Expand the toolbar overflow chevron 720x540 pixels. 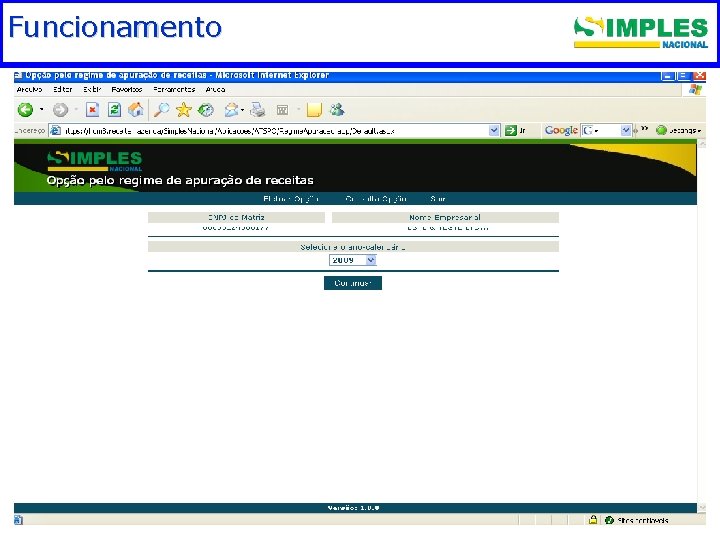pos(644,129)
